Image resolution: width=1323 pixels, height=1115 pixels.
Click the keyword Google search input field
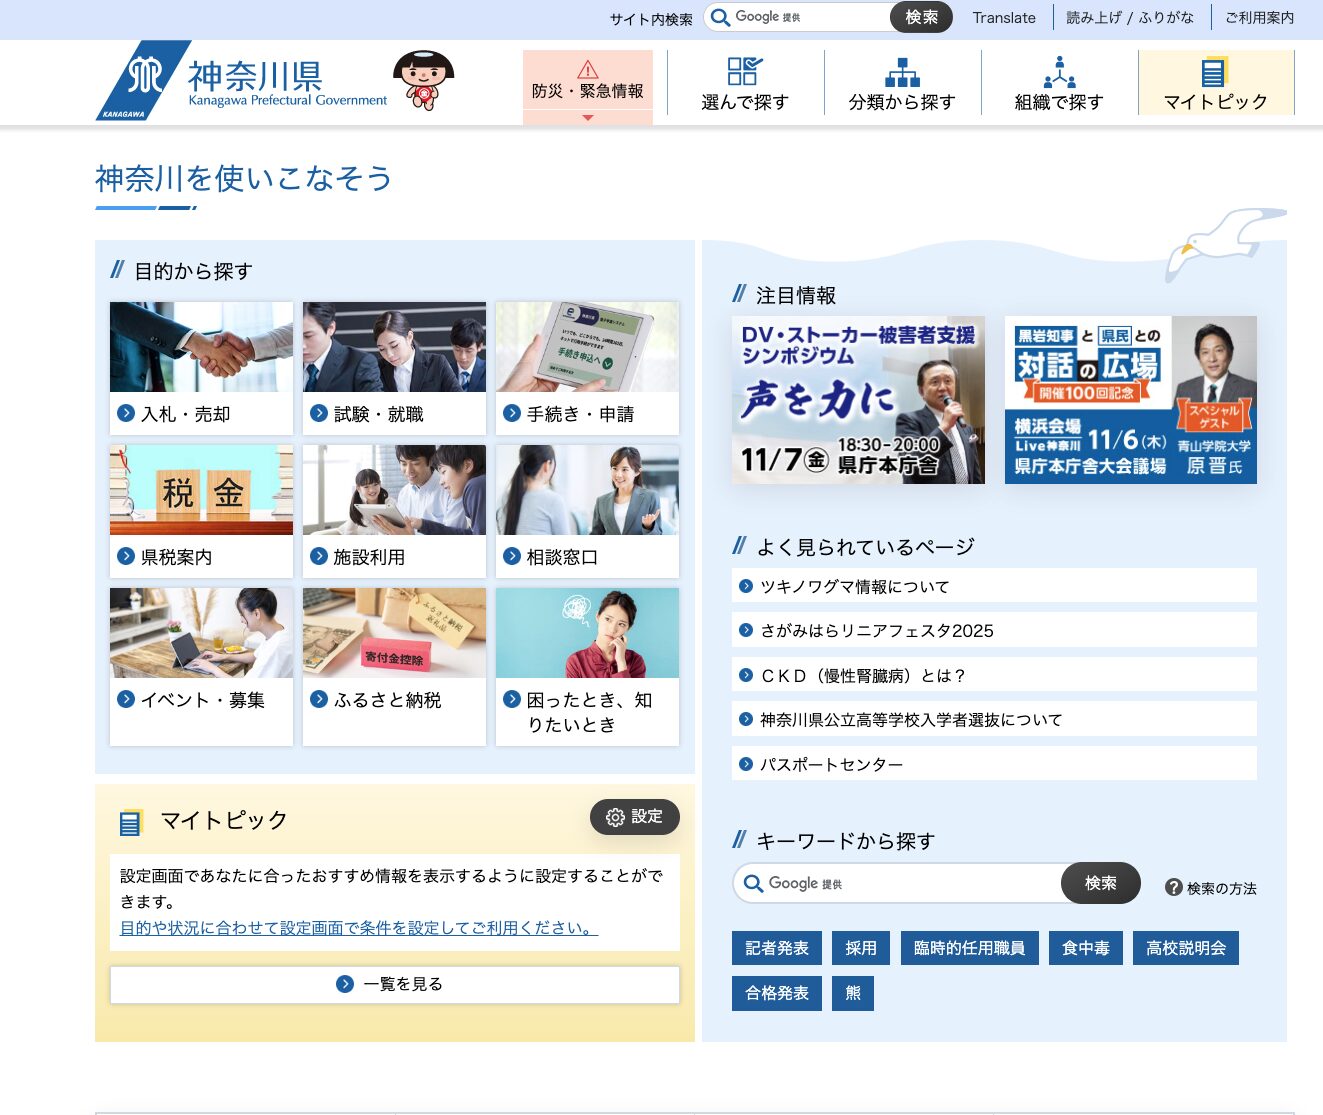point(900,884)
